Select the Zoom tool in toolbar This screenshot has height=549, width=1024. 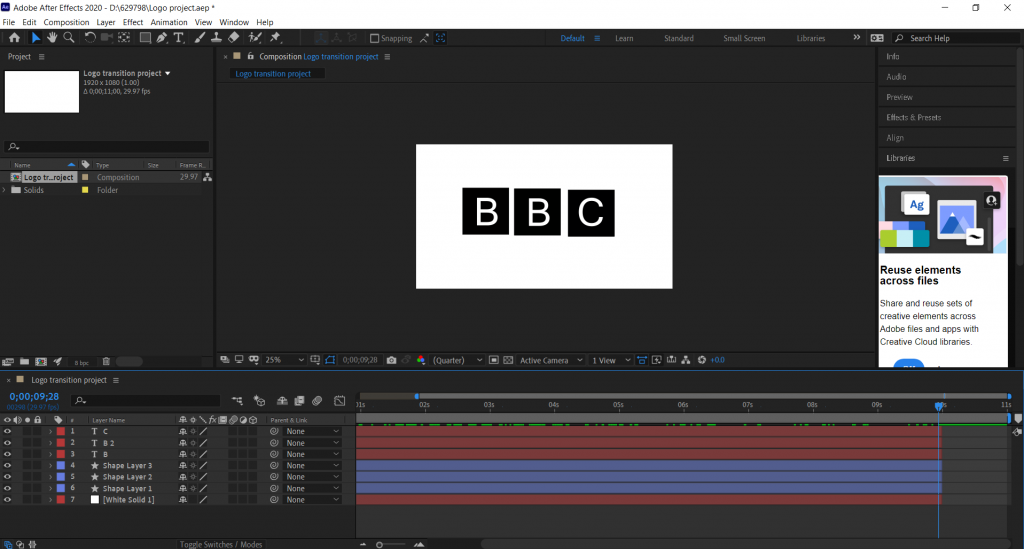click(x=69, y=38)
